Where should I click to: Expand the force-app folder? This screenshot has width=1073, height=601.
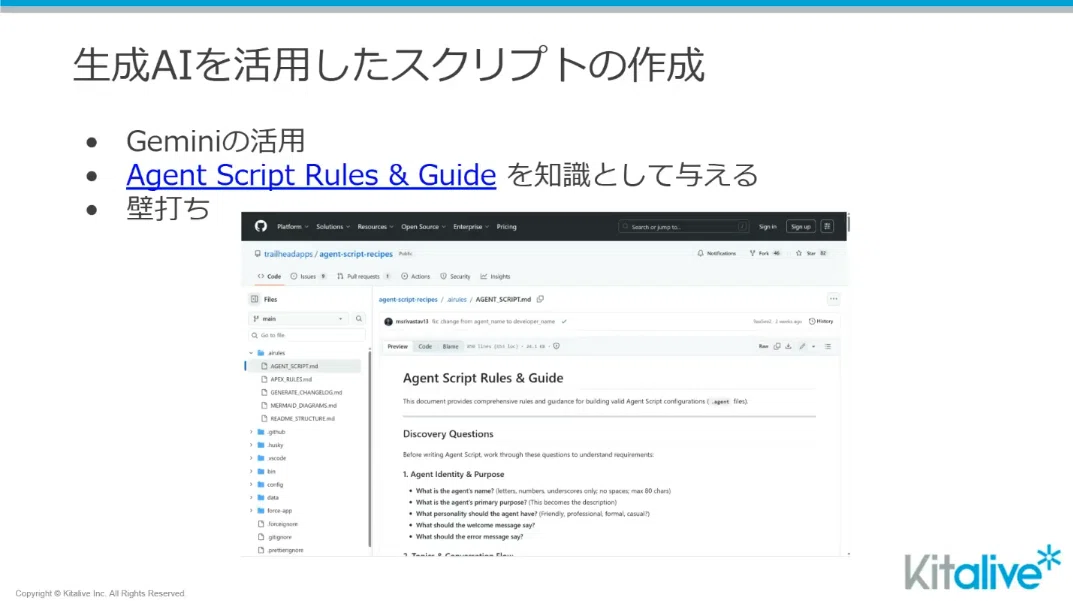pyautogui.click(x=251, y=511)
